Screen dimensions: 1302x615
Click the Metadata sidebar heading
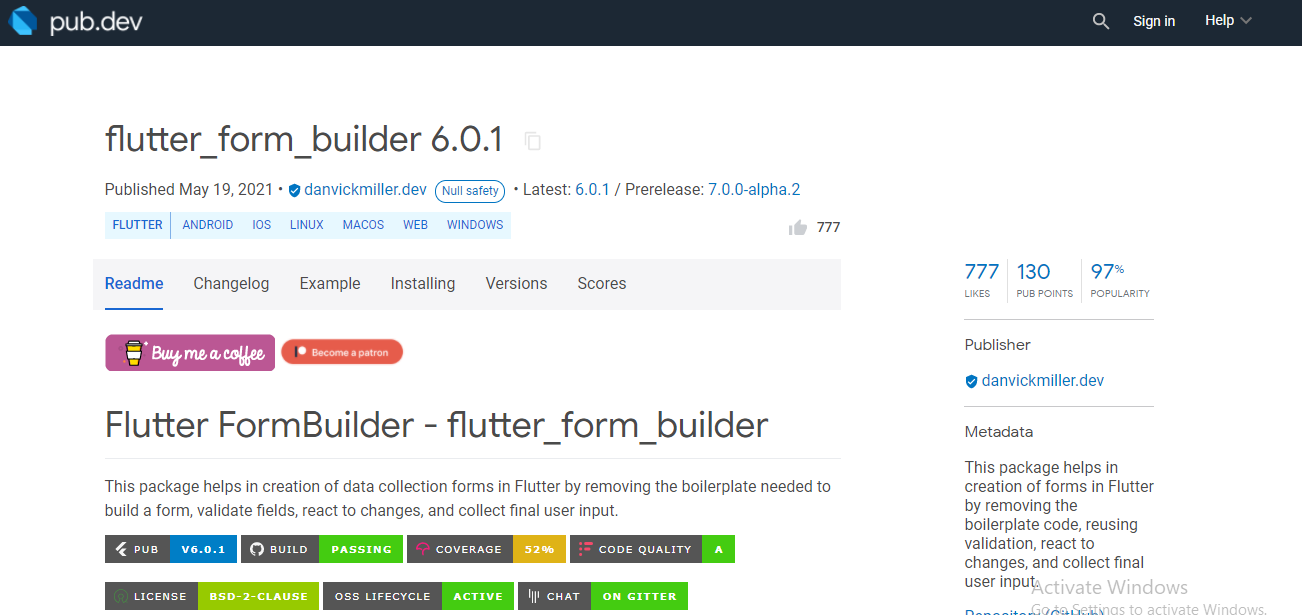coord(999,432)
